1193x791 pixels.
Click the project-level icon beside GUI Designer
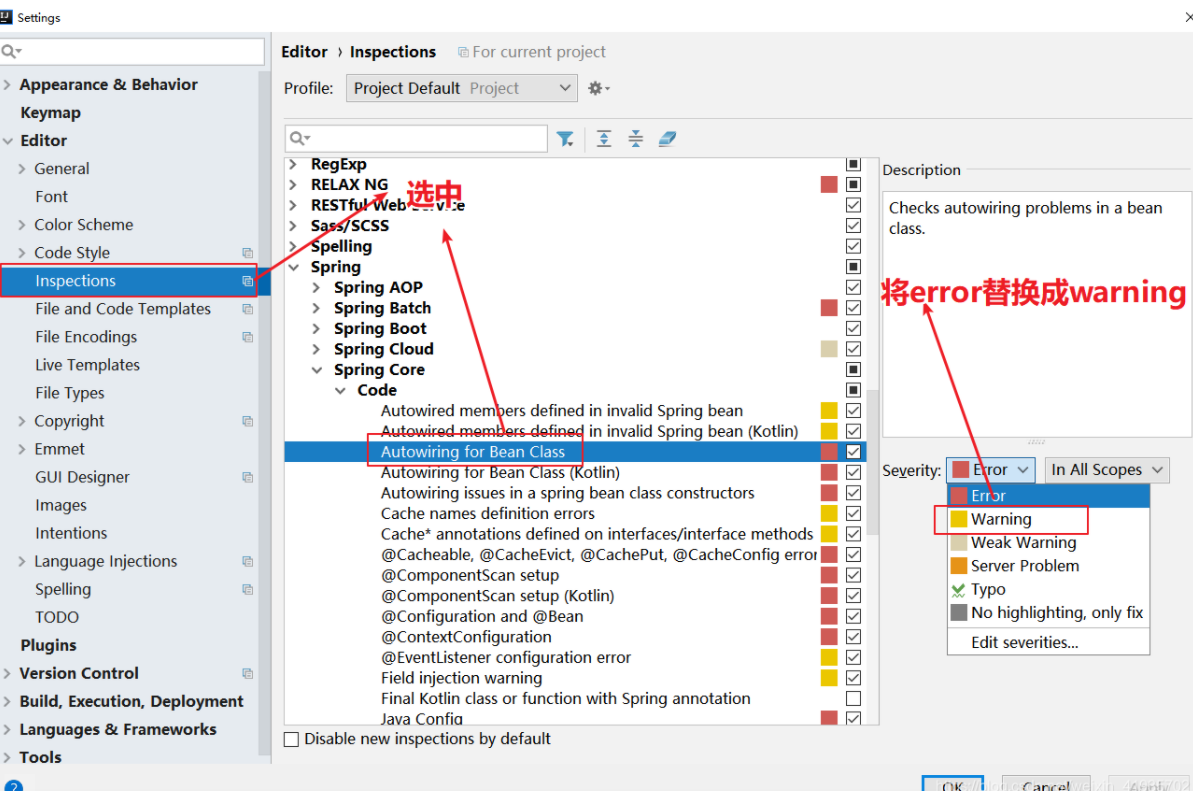[247, 478]
